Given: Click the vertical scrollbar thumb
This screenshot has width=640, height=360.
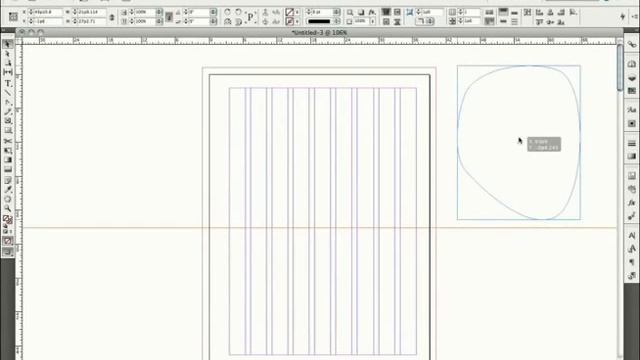Looking at the screenshot, I should tap(620, 67).
